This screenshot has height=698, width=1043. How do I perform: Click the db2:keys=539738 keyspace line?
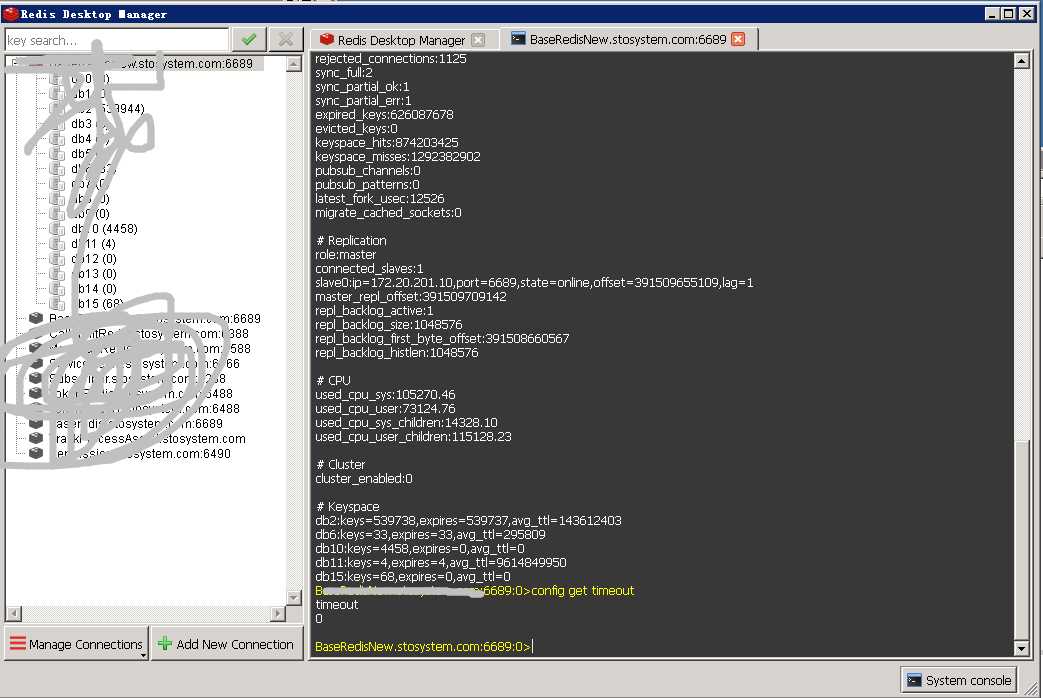point(468,520)
